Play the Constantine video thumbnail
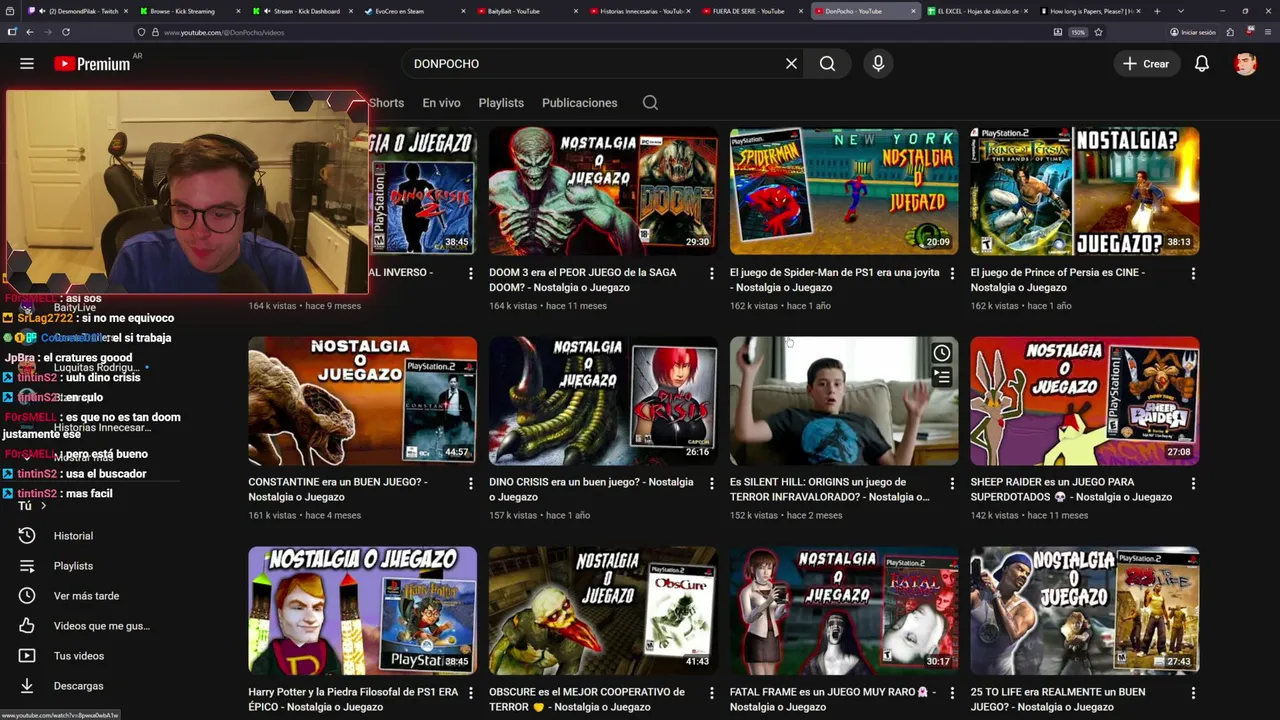Screen dimensions: 1280x720 [x=362, y=401]
